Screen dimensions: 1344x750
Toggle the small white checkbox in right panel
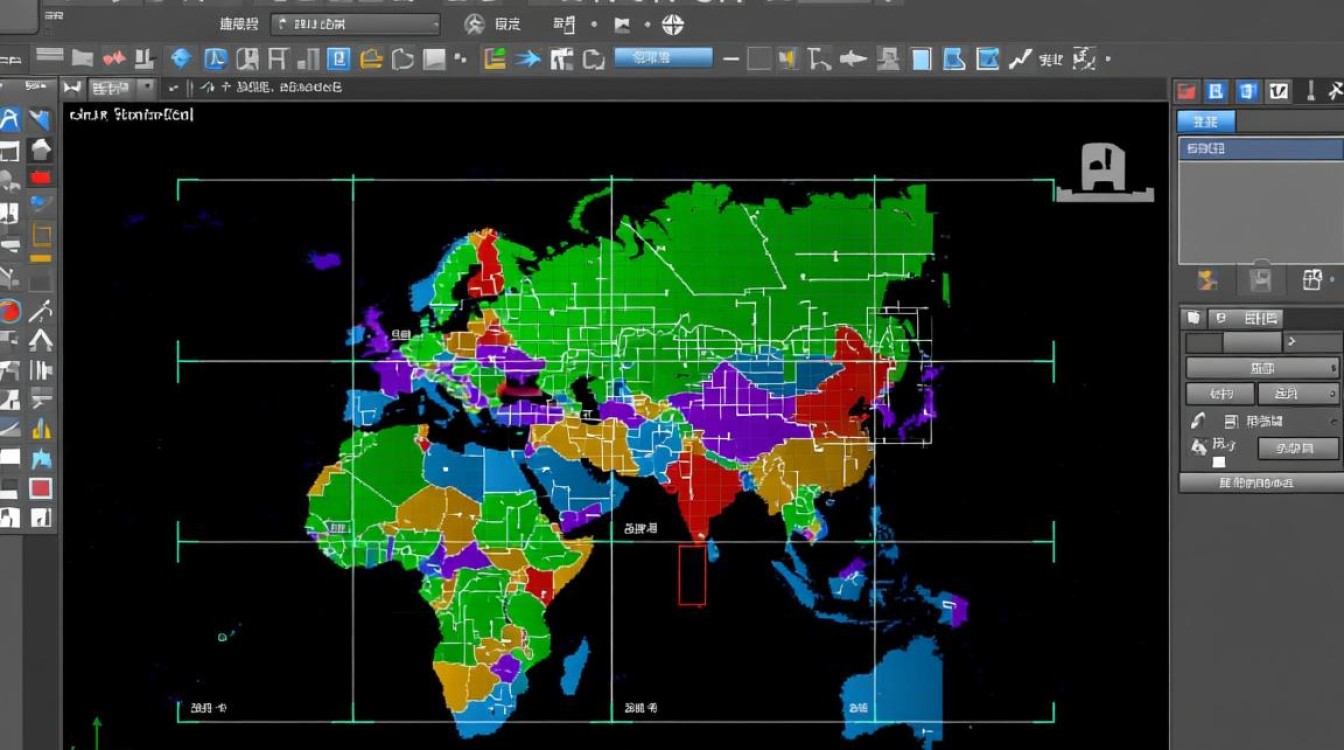[1219, 462]
